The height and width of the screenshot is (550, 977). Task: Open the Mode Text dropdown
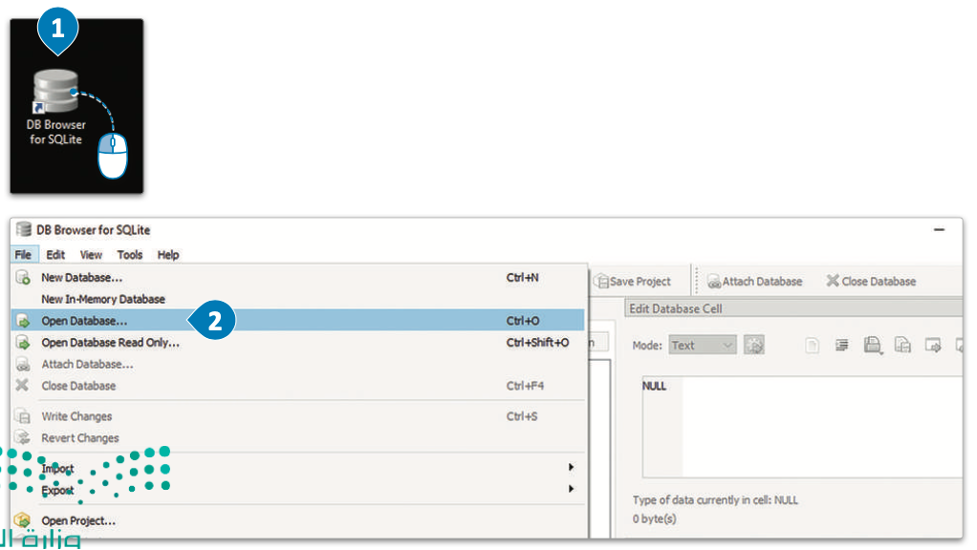(x=702, y=345)
